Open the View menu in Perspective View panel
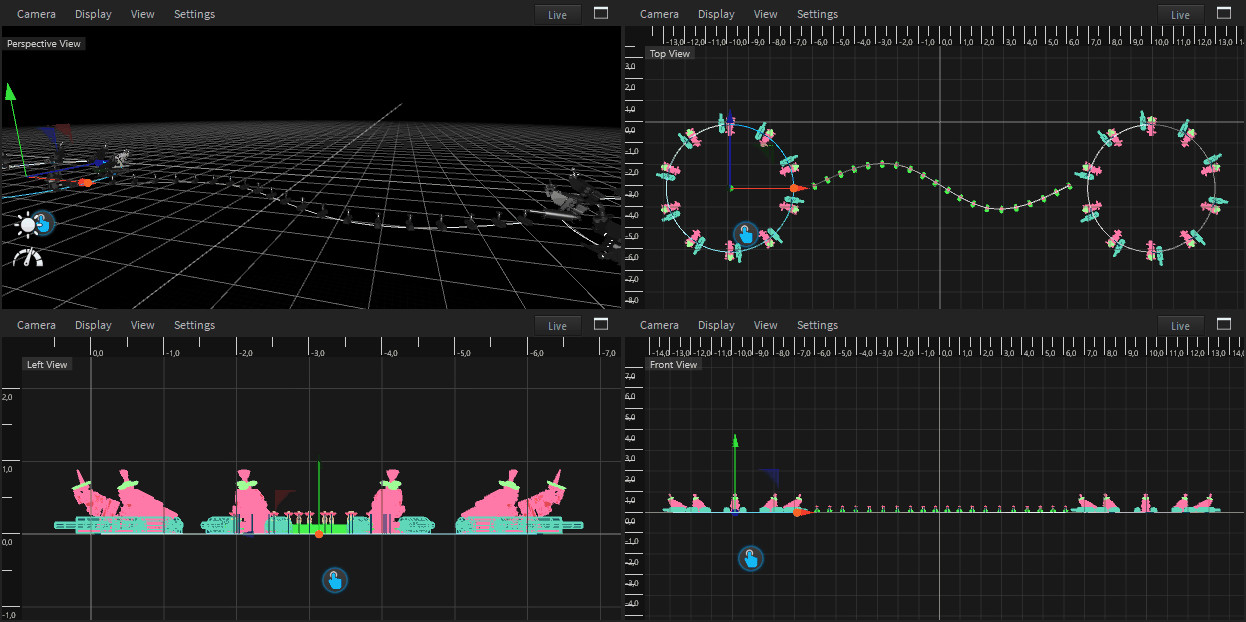Image resolution: width=1246 pixels, height=622 pixels. point(143,15)
